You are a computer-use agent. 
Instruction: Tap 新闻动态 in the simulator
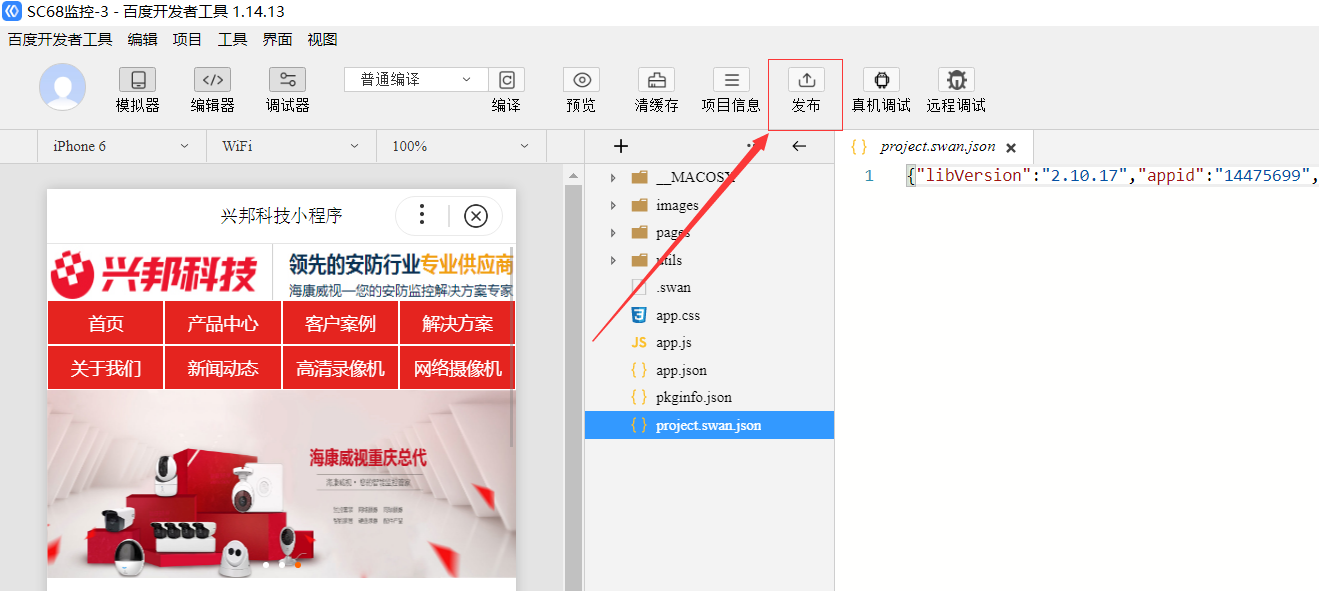(222, 368)
